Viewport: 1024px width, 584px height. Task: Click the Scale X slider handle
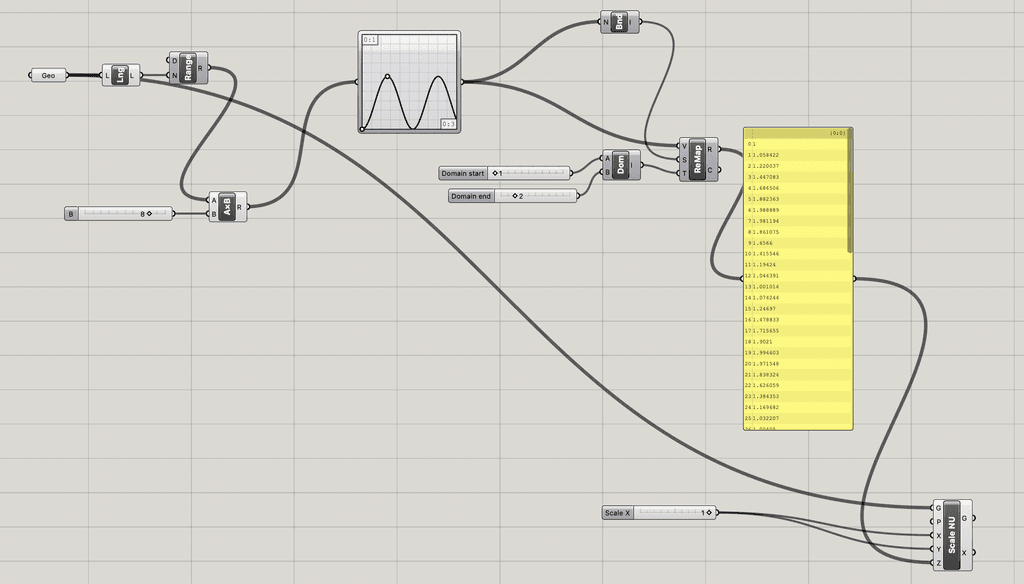(x=709, y=513)
